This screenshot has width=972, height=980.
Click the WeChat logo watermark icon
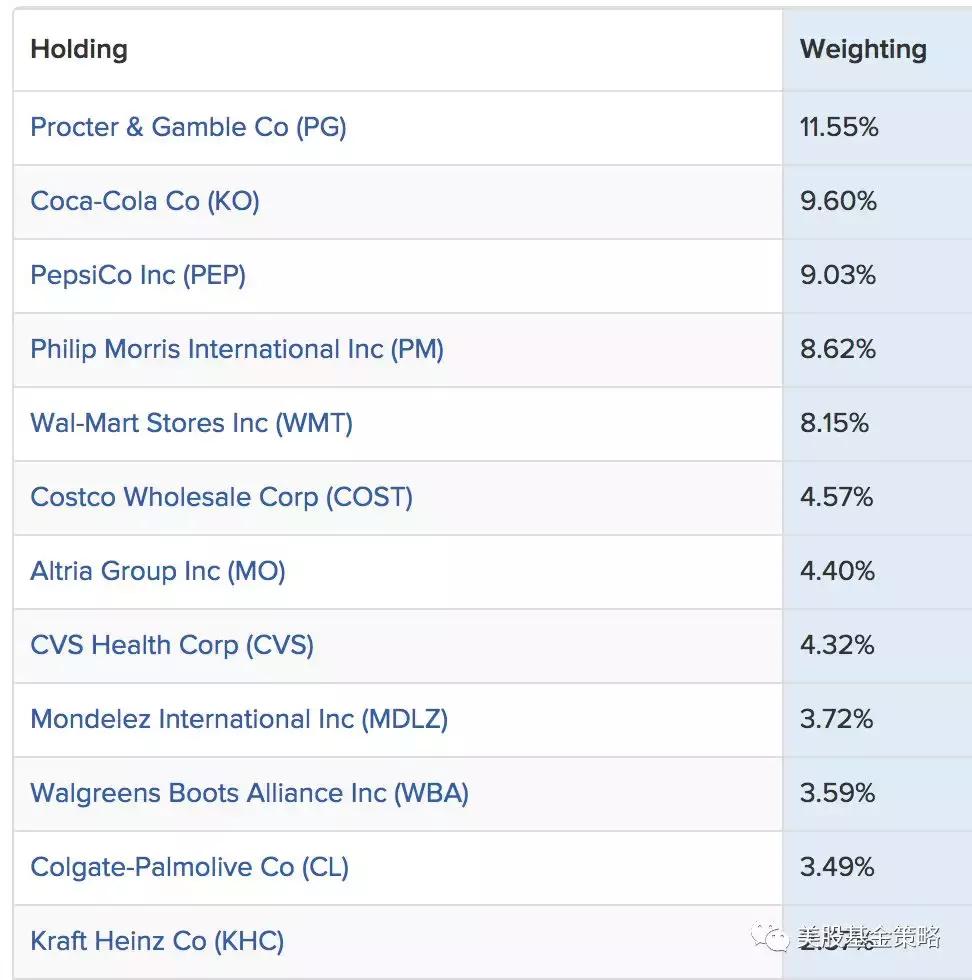(771, 939)
